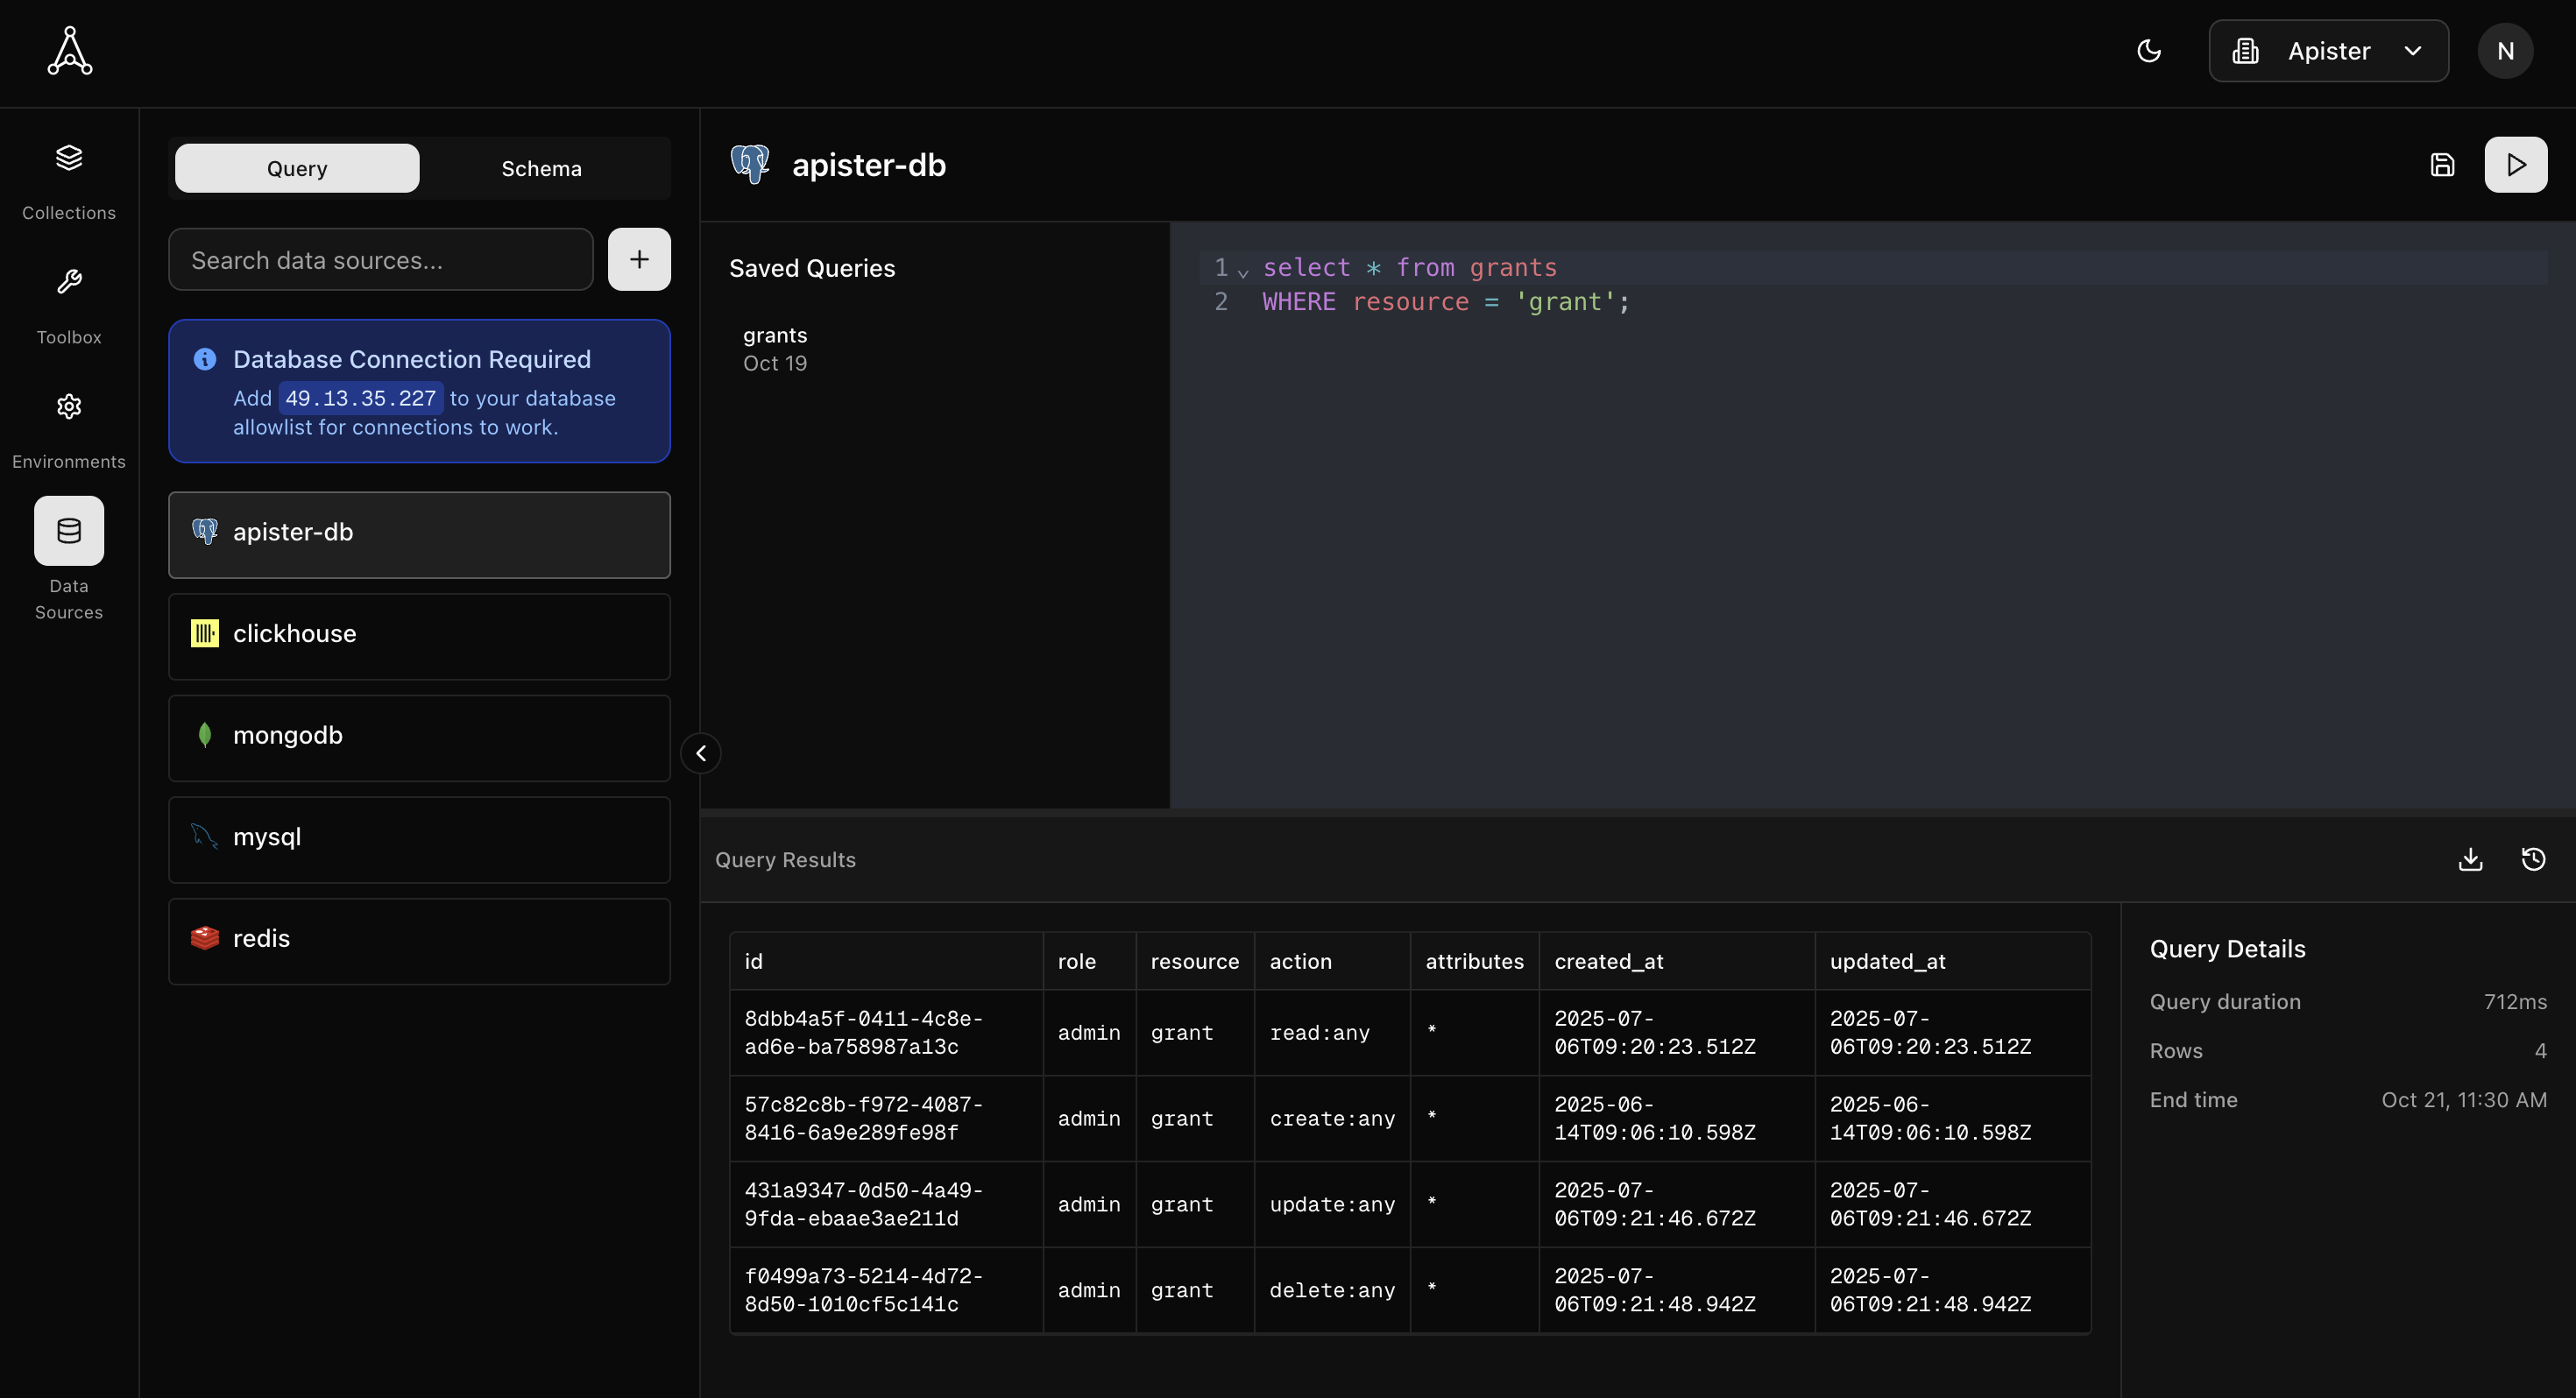Switch to the Schema tab
The width and height of the screenshot is (2576, 1398).
coord(541,168)
